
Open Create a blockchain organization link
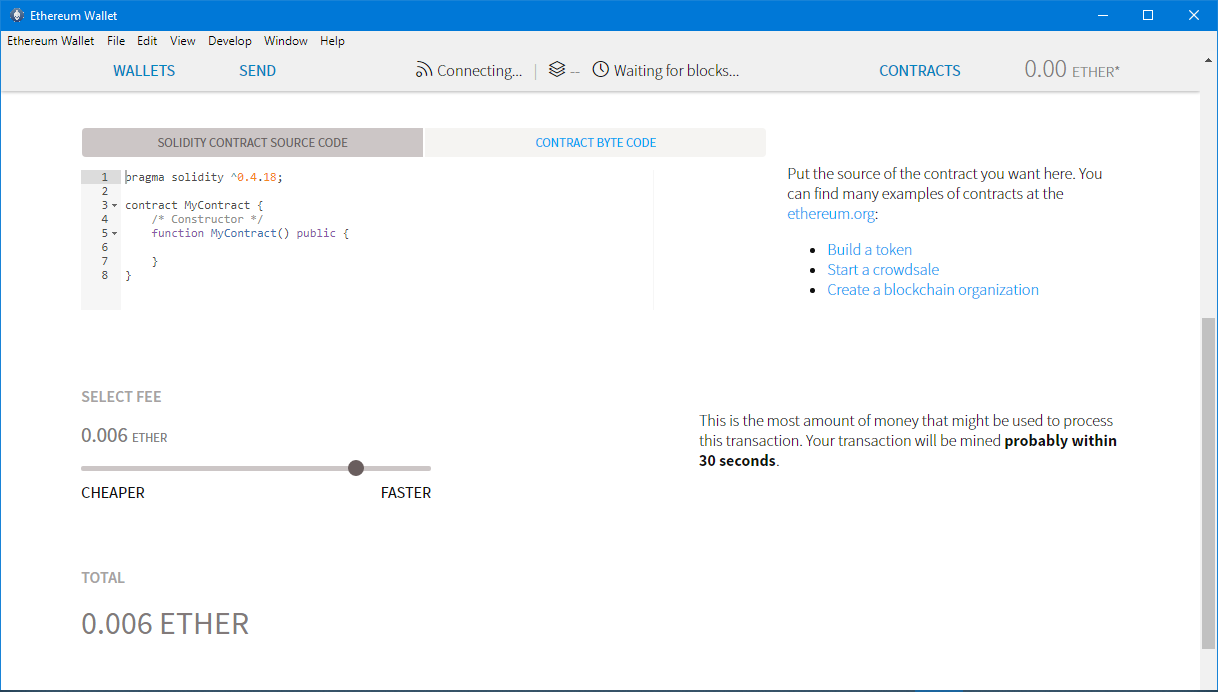point(933,290)
